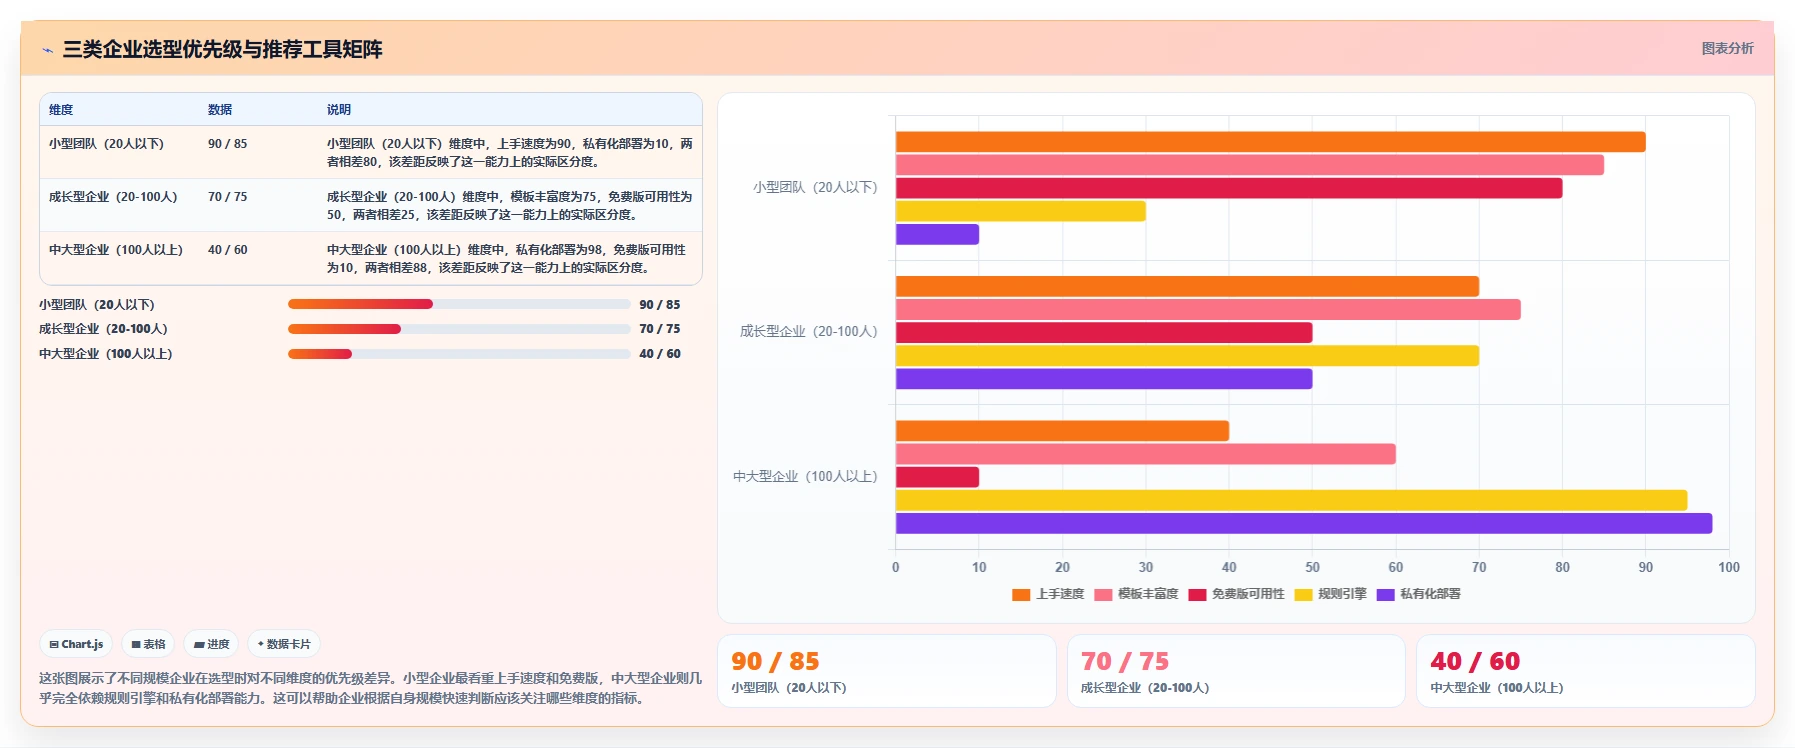Image resolution: width=1795 pixels, height=748 pixels.
Task: Click pink 模板丰富度 bar for 成长型企业
Action: [1208, 310]
